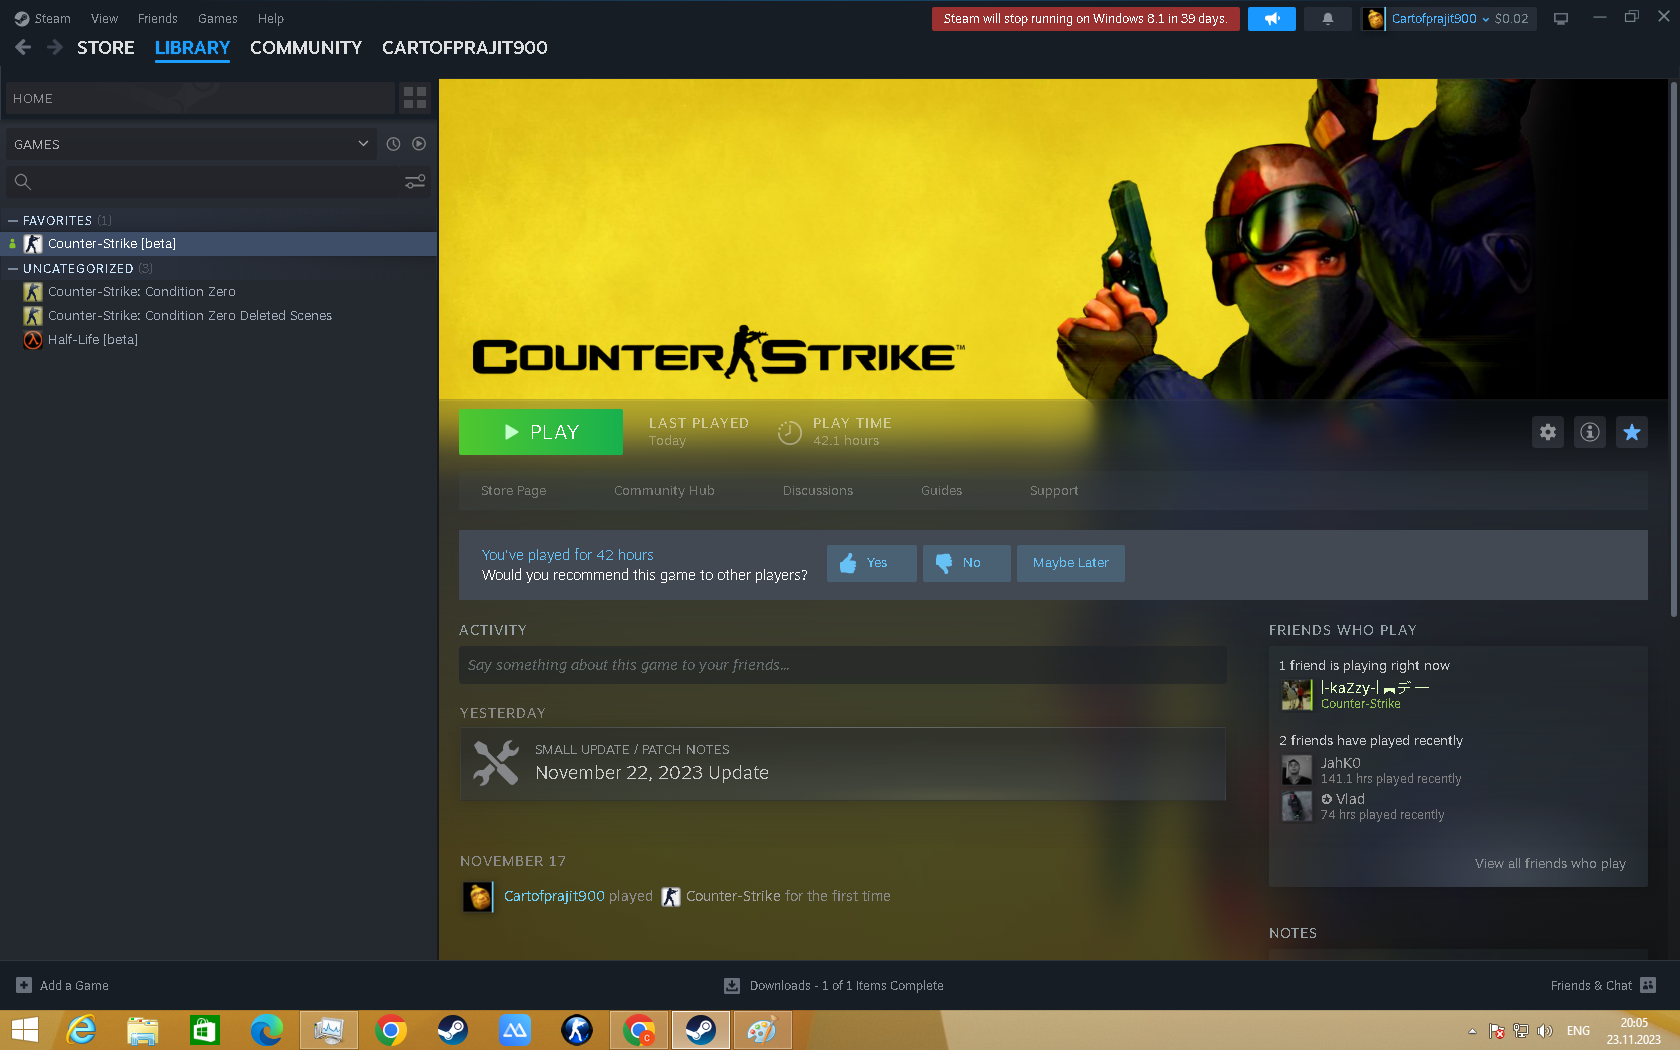Image resolution: width=1680 pixels, height=1050 pixels.
Task: Expand the GAMES collection dropdown
Action: (x=361, y=143)
